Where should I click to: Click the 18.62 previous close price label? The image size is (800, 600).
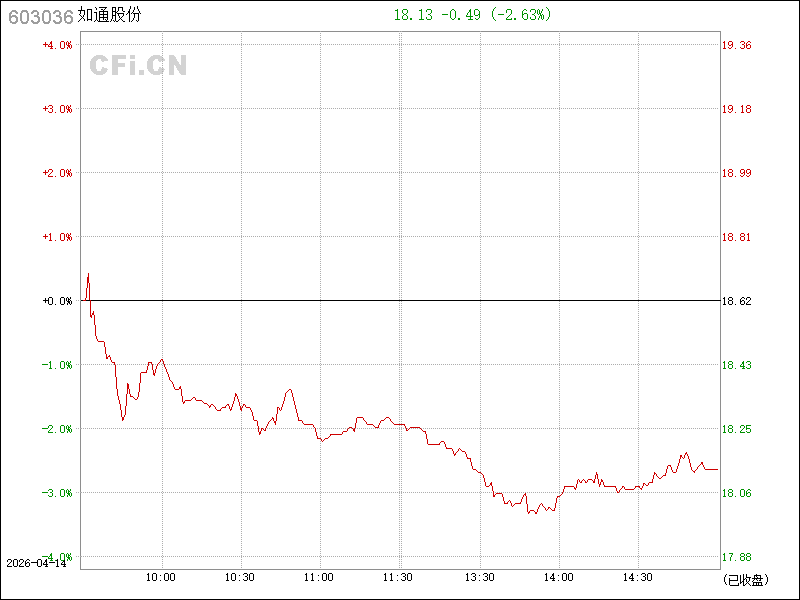pyautogui.click(x=737, y=301)
